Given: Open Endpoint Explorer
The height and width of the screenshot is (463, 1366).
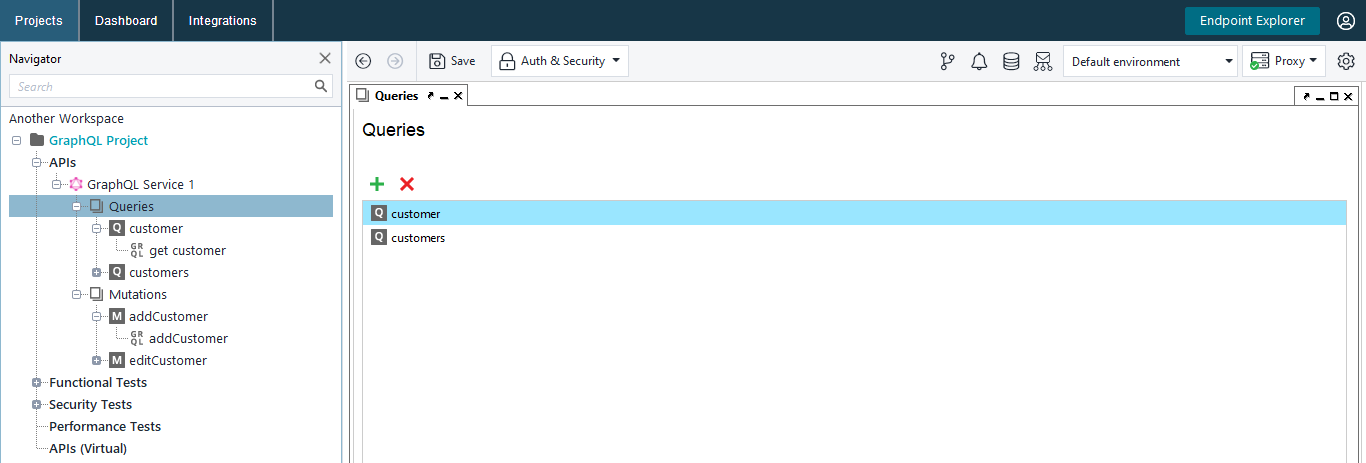Looking at the screenshot, I should [x=1252, y=21].
